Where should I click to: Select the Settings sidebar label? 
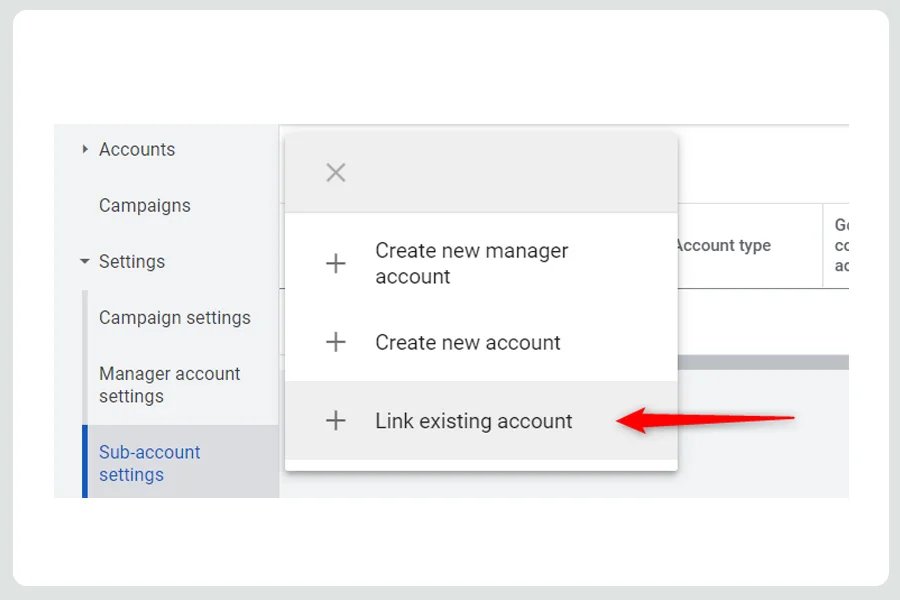[x=131, y=262]
